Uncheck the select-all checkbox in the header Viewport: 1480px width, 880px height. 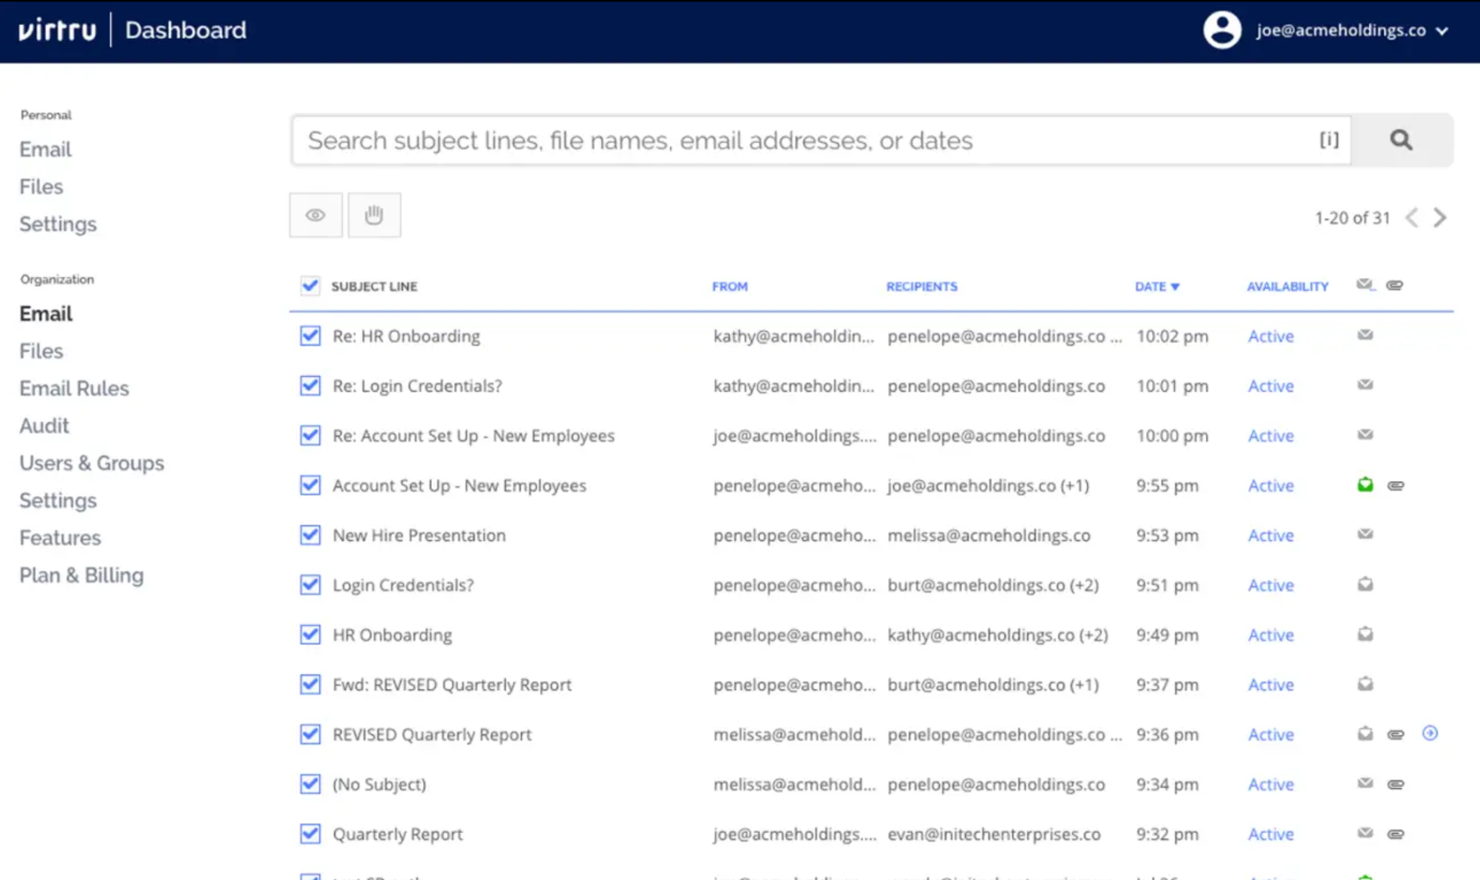tap(309, 285)
